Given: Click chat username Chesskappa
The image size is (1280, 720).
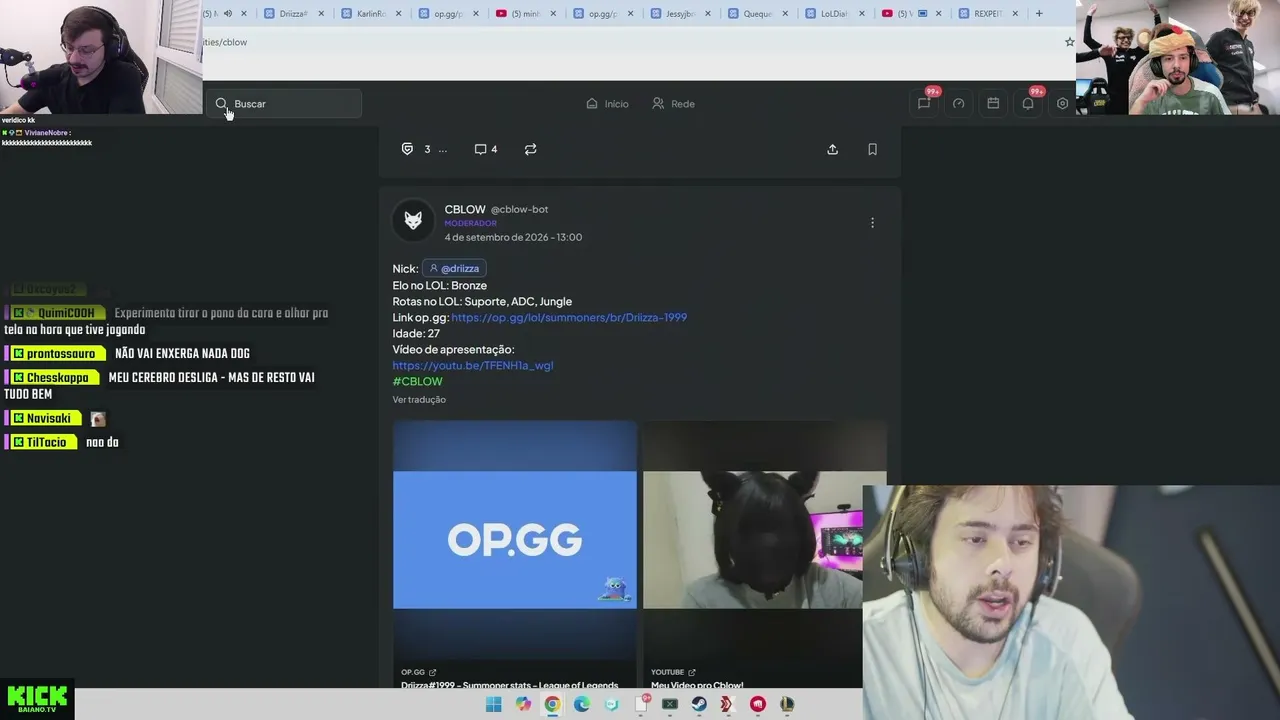Looking at the screenshot, I should (x=57, y=378).
